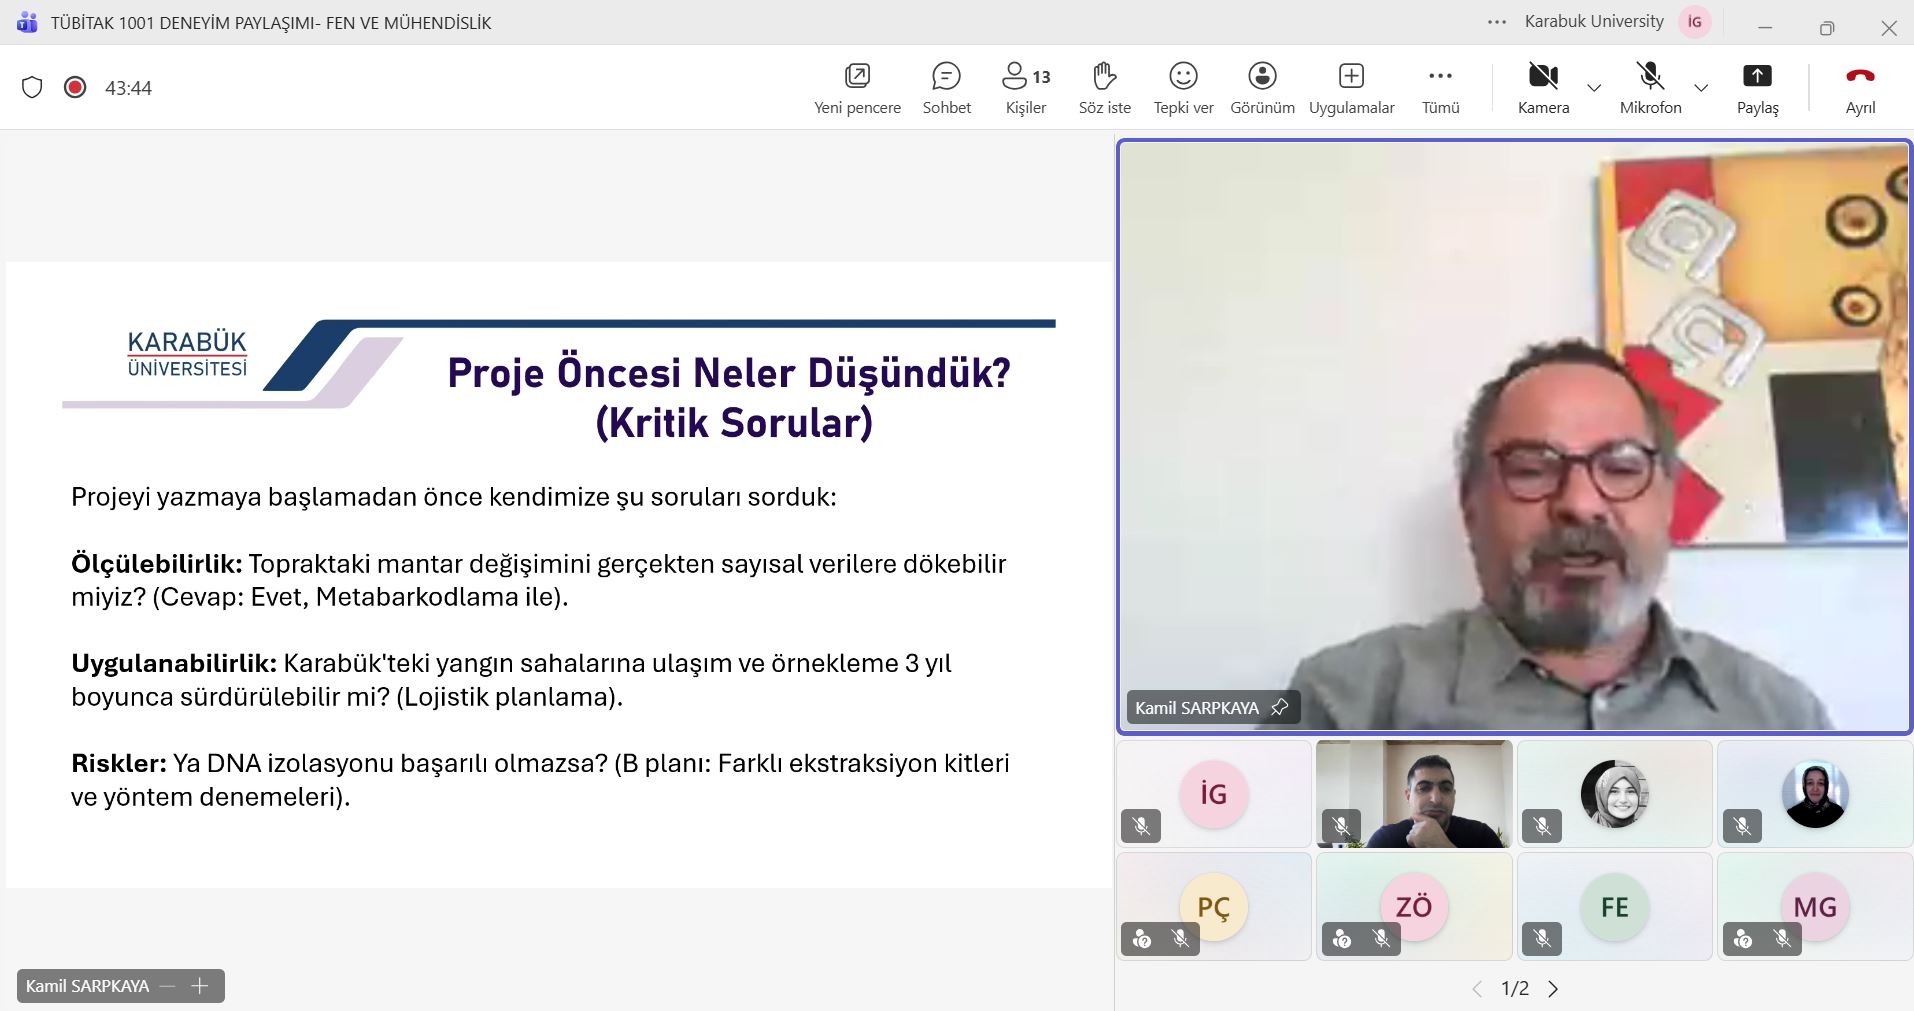Open the İG profile avatar in title bar
1914x1011 pixels.
[1695, 22]
